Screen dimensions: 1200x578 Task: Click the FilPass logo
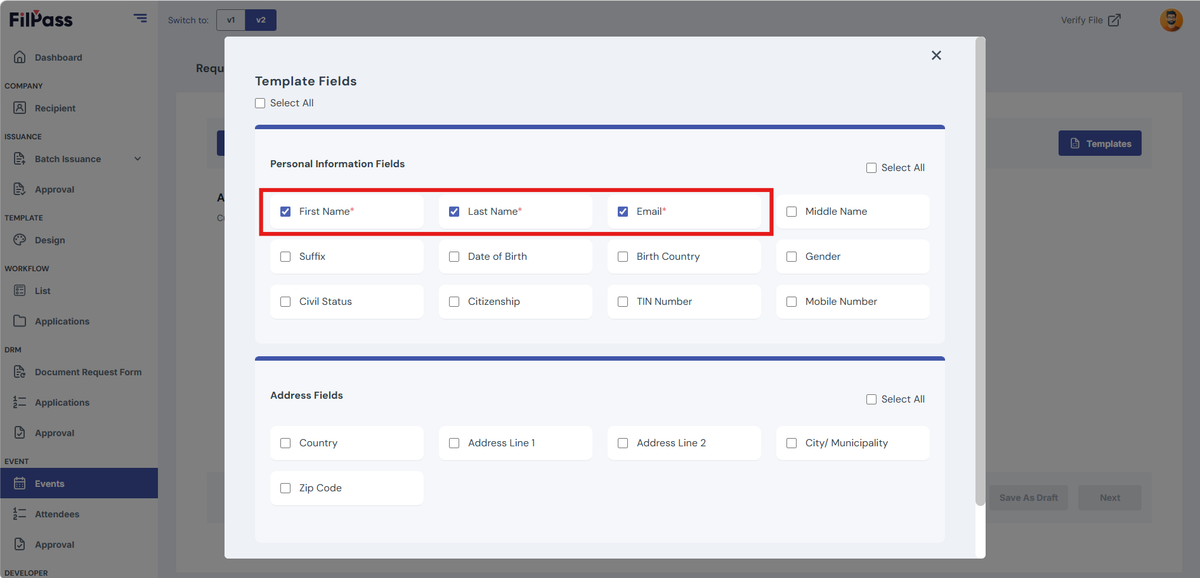pyautogui.click(x=41, y=19)
